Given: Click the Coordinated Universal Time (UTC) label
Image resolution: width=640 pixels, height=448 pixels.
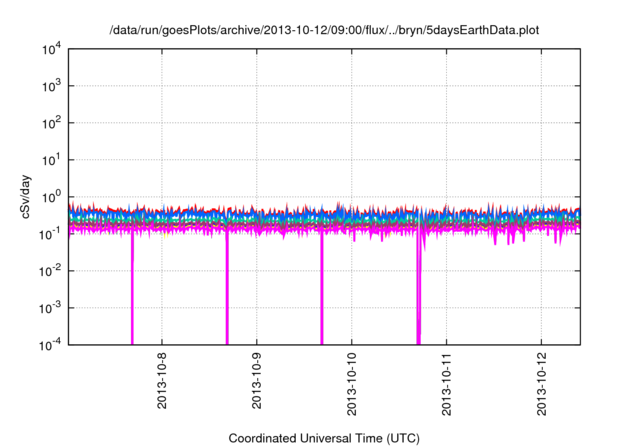Looking at the screenshot, I should coord(324,438).
